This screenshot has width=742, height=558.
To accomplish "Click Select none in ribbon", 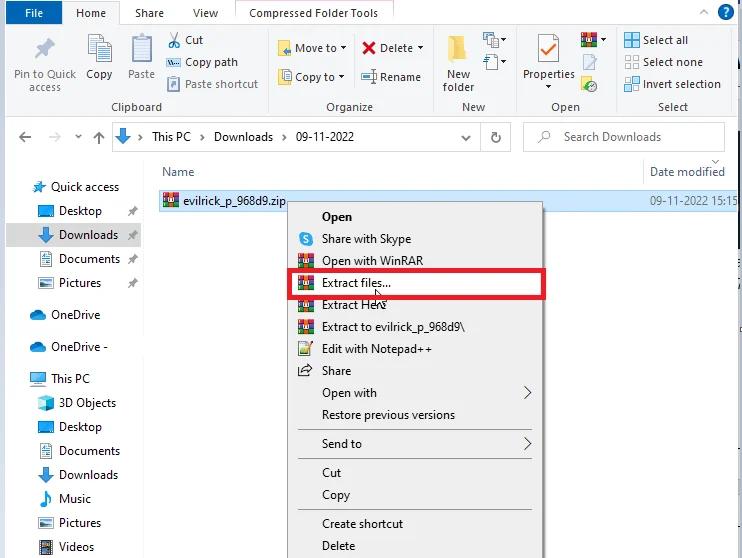I will pyautogui.click(x=663, y=62).
